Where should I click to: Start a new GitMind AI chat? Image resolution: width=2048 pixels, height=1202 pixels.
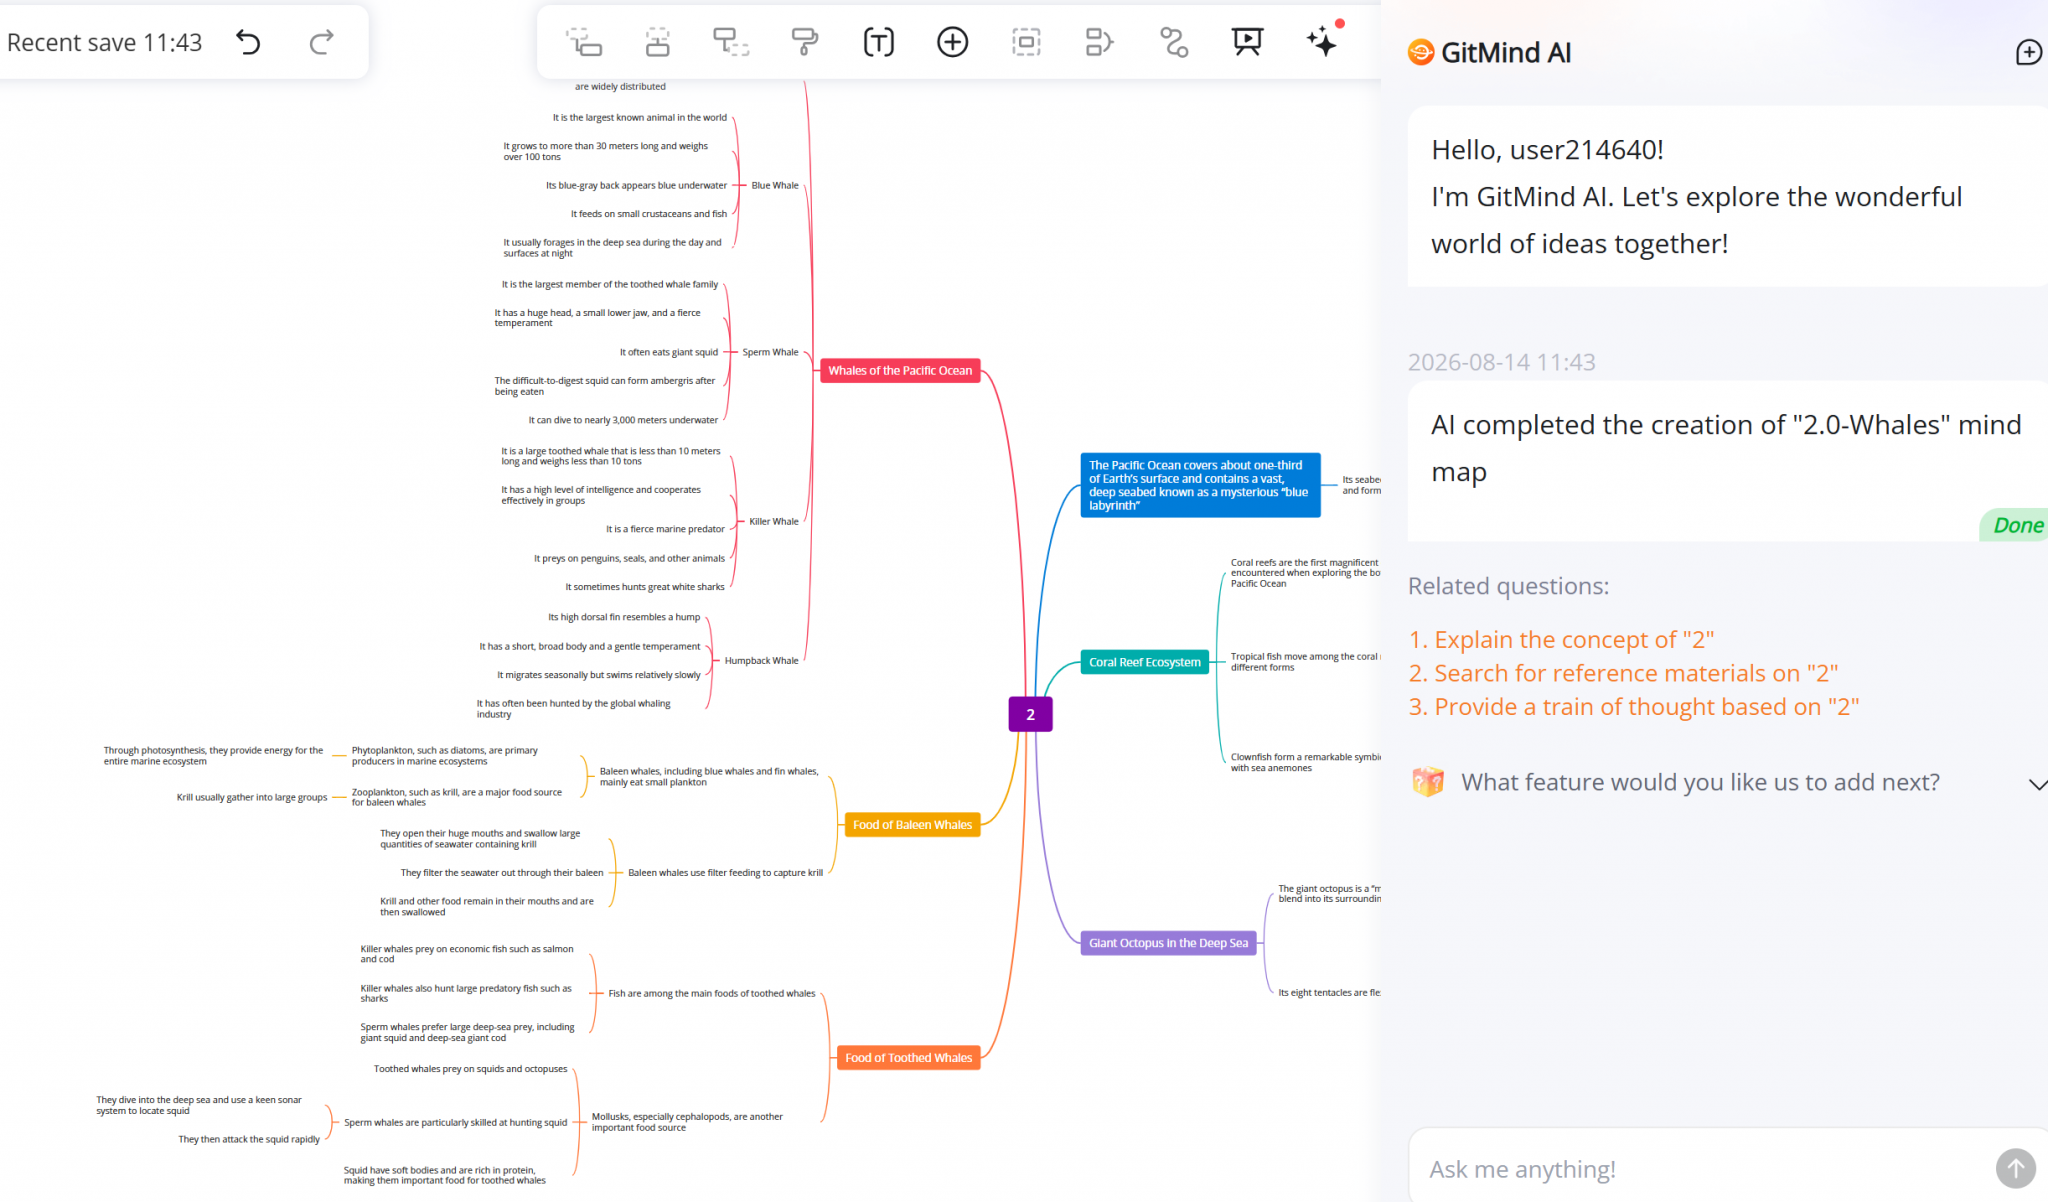[x=2029, y=52]
